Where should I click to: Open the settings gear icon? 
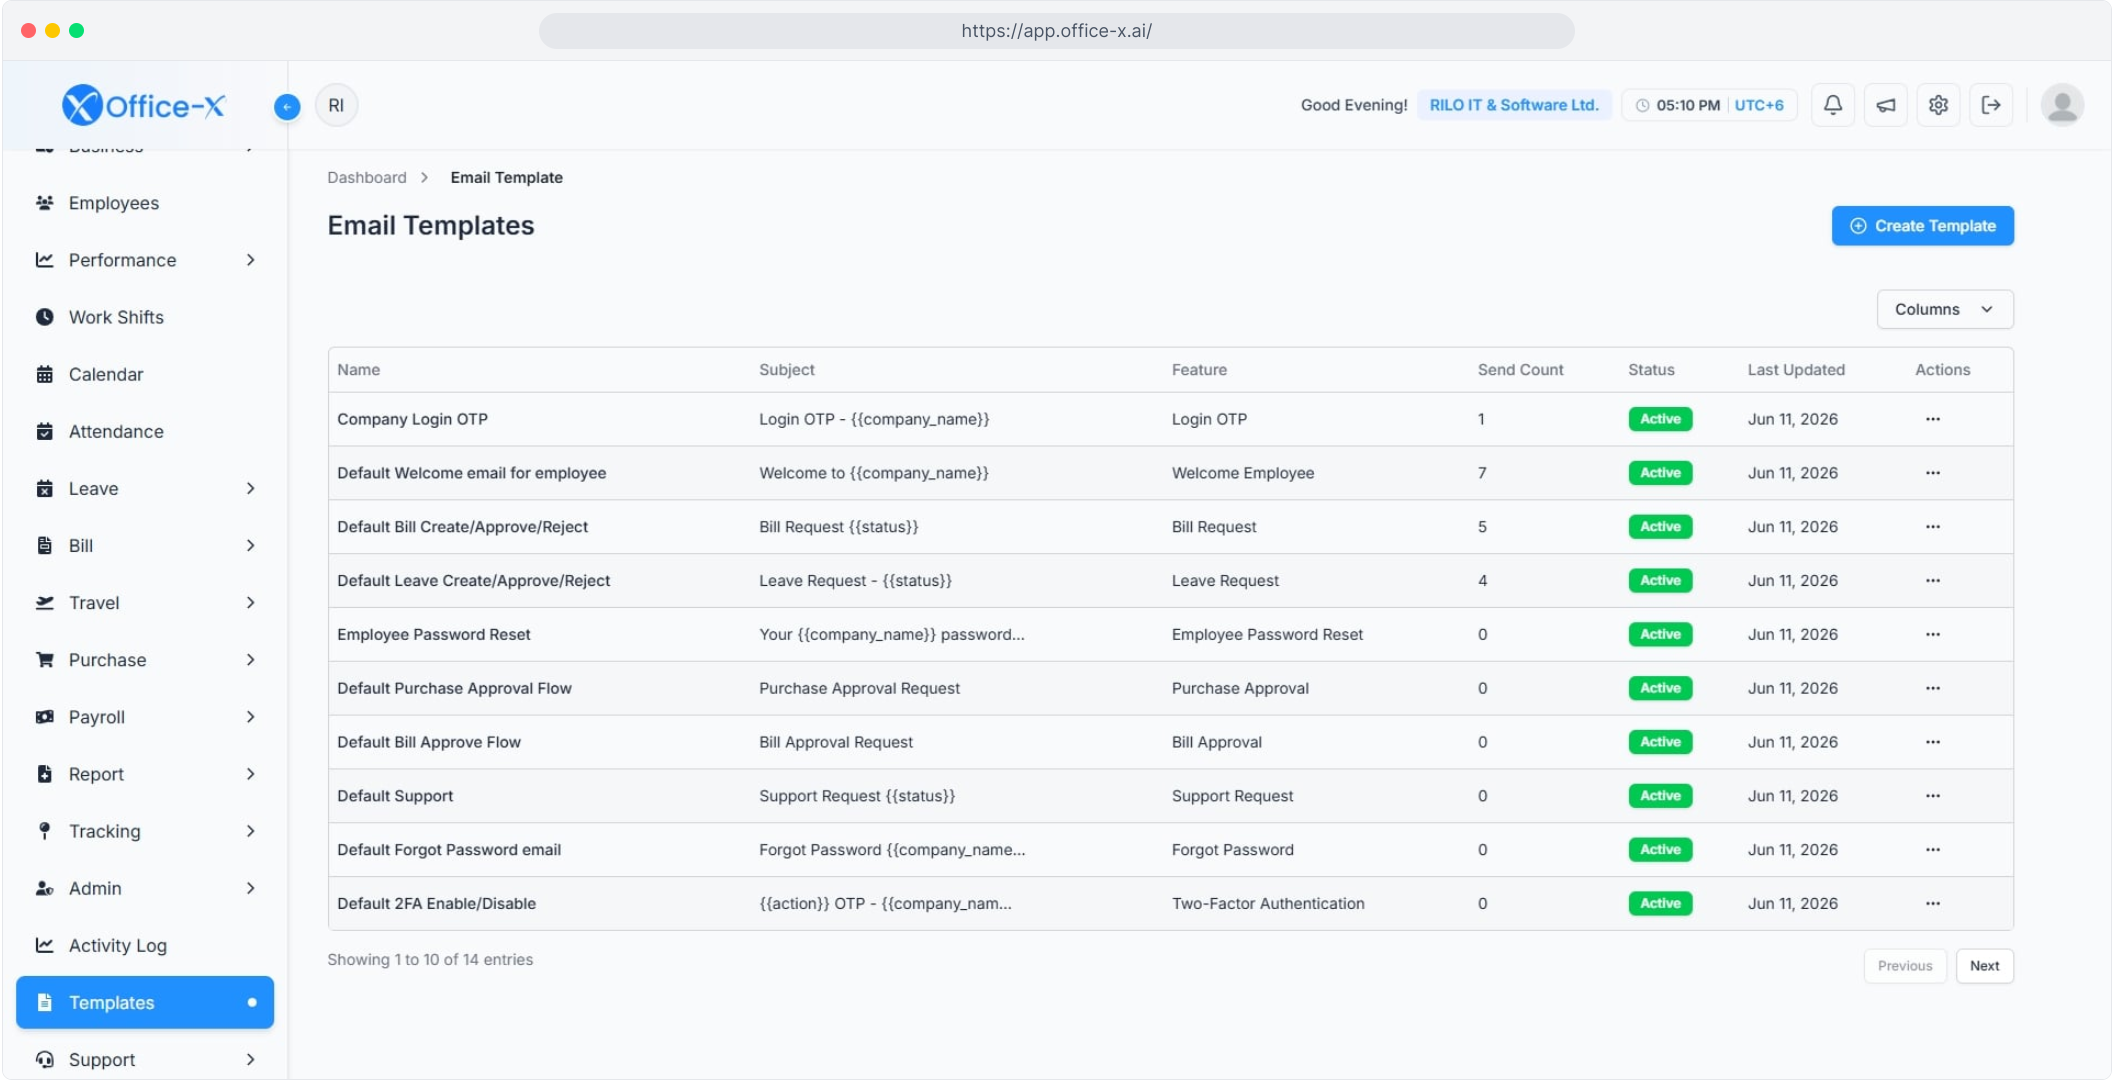click(1938, 105)
